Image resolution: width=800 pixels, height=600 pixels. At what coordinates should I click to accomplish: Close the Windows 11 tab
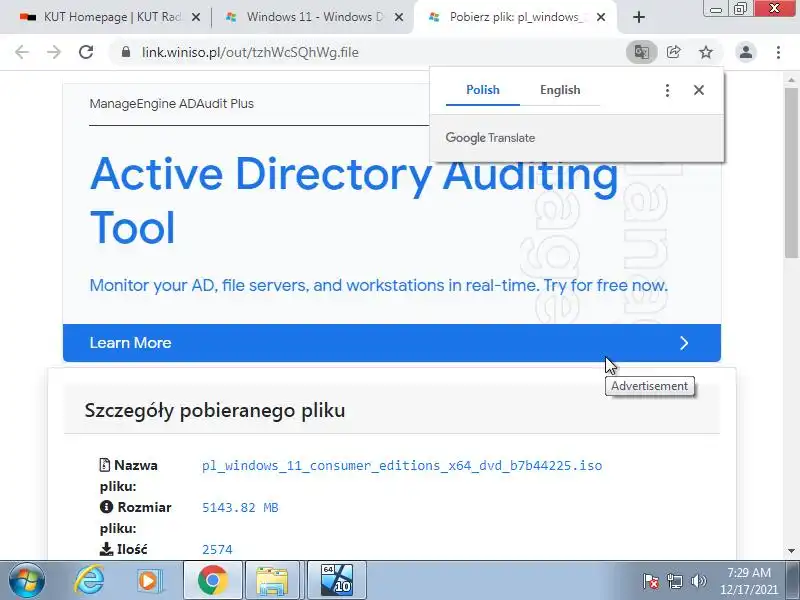(399, 17)
